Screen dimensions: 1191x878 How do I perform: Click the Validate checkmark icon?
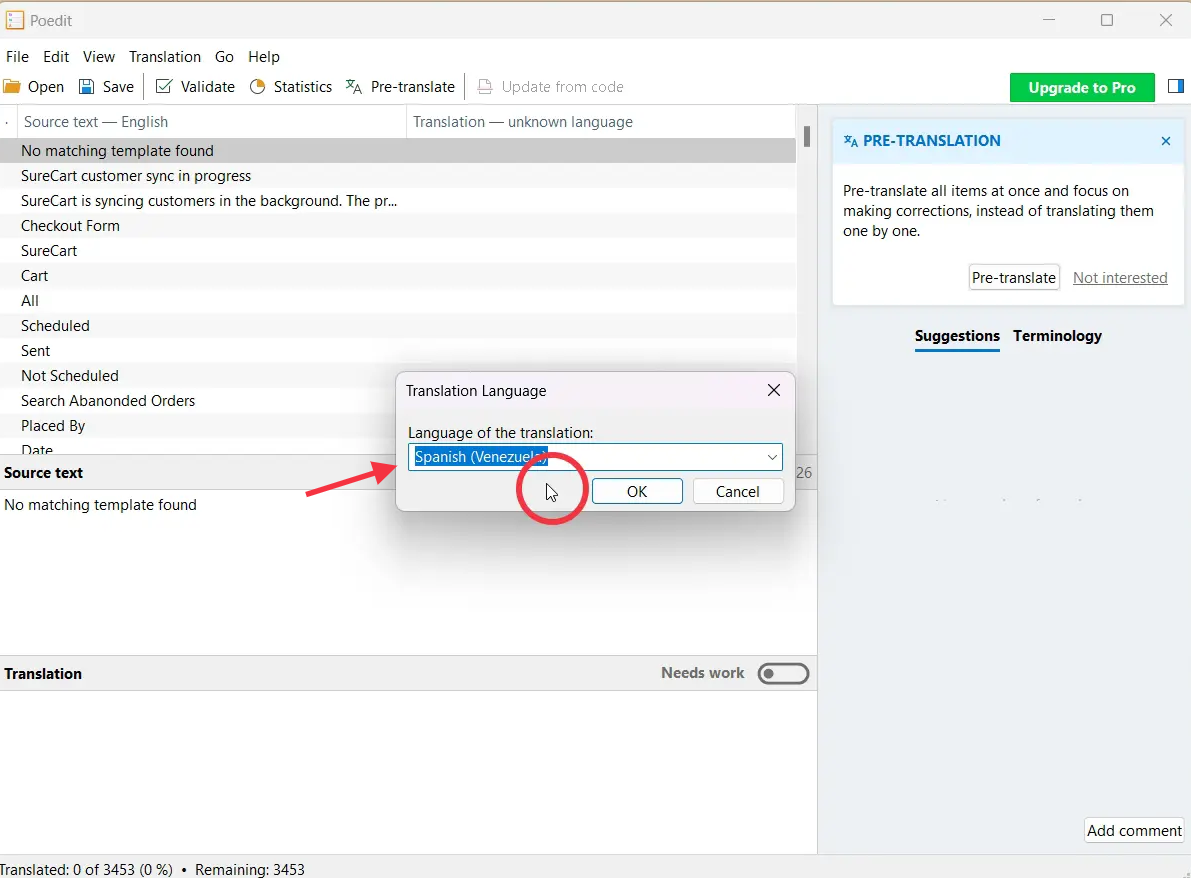pos(164,87)
